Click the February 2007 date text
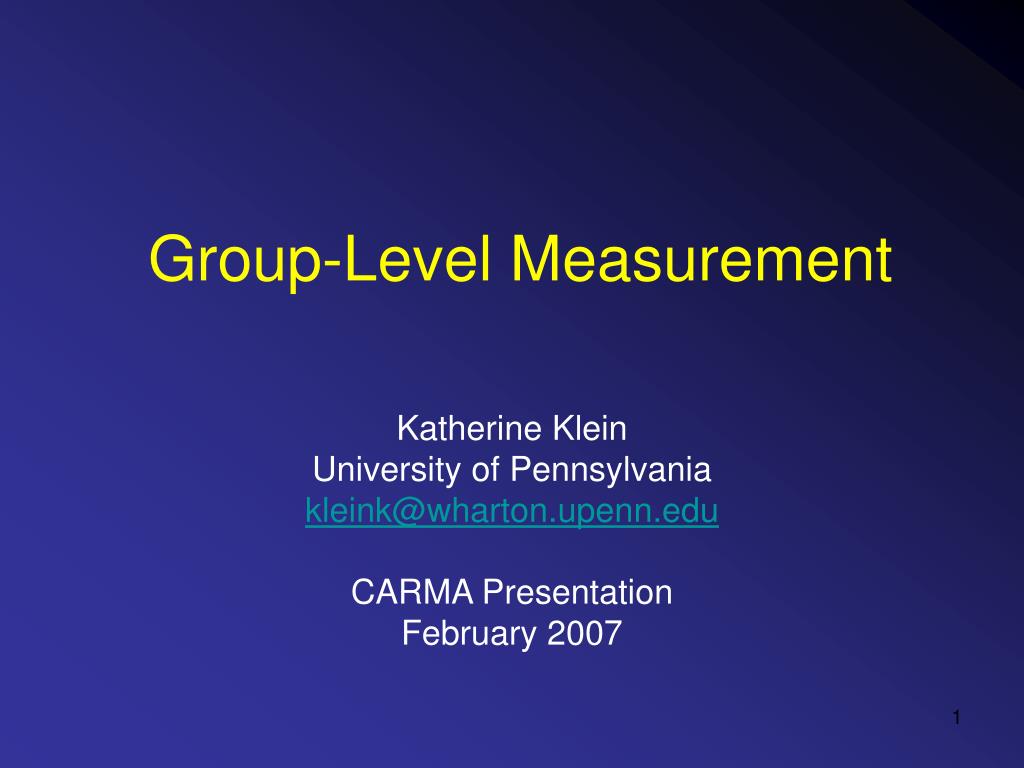Image resolution: width=1024 pixels, height=768 pixels. tap(511, 633)
